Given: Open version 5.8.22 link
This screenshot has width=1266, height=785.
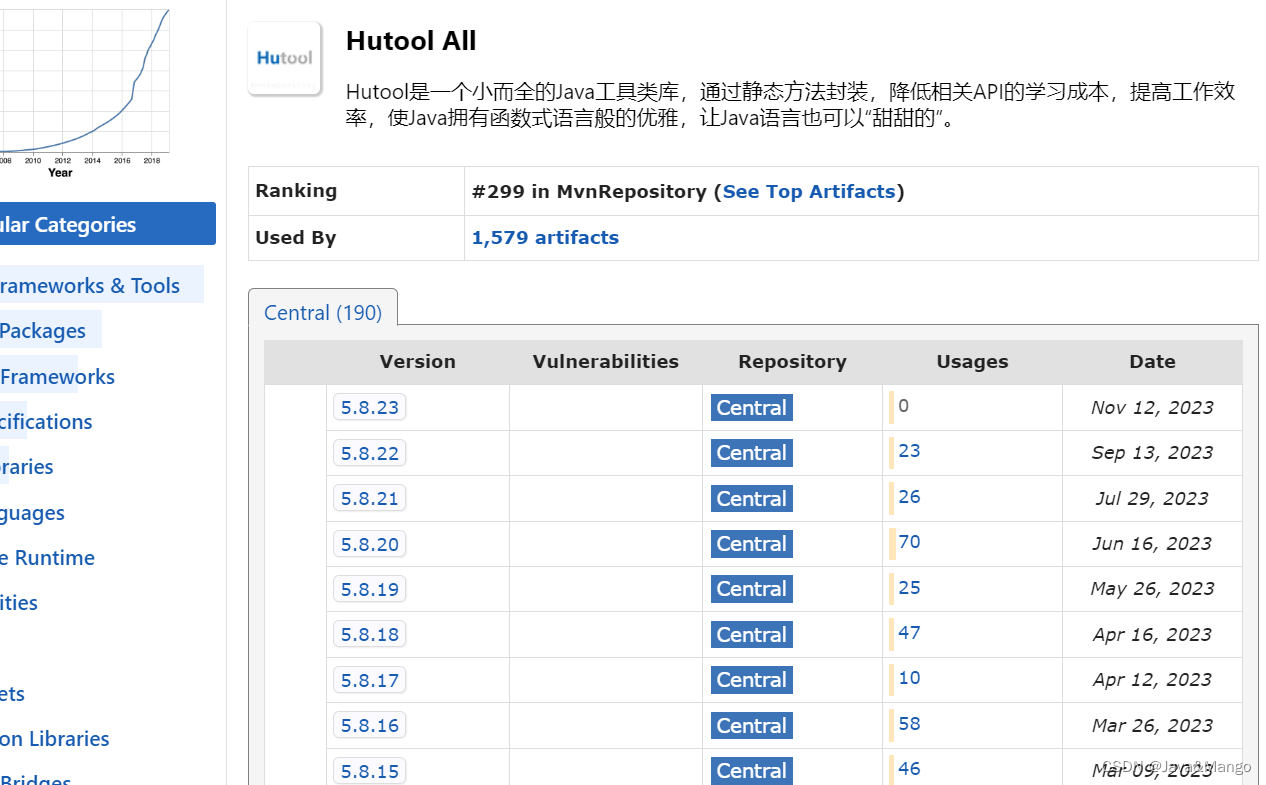Looking at the screenshot, I should point(370,453).
